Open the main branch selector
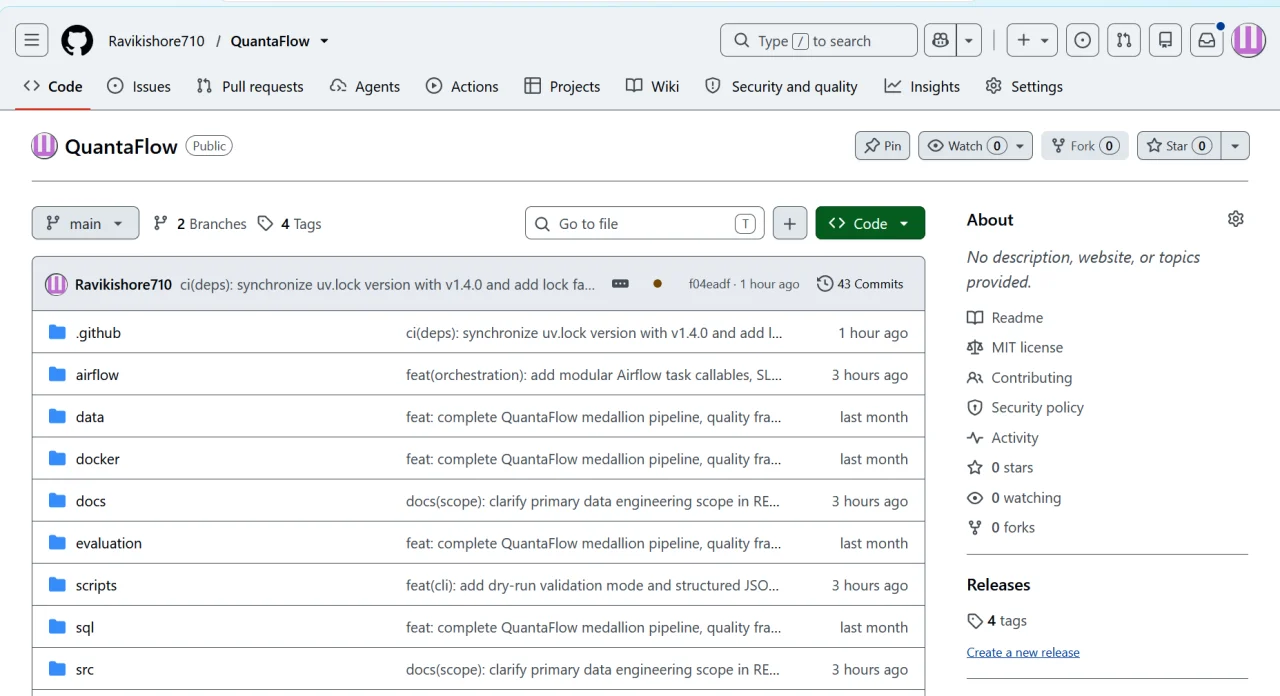This screenshot has height=696, width=1280. pyautogui.click(x=85, y=223)
